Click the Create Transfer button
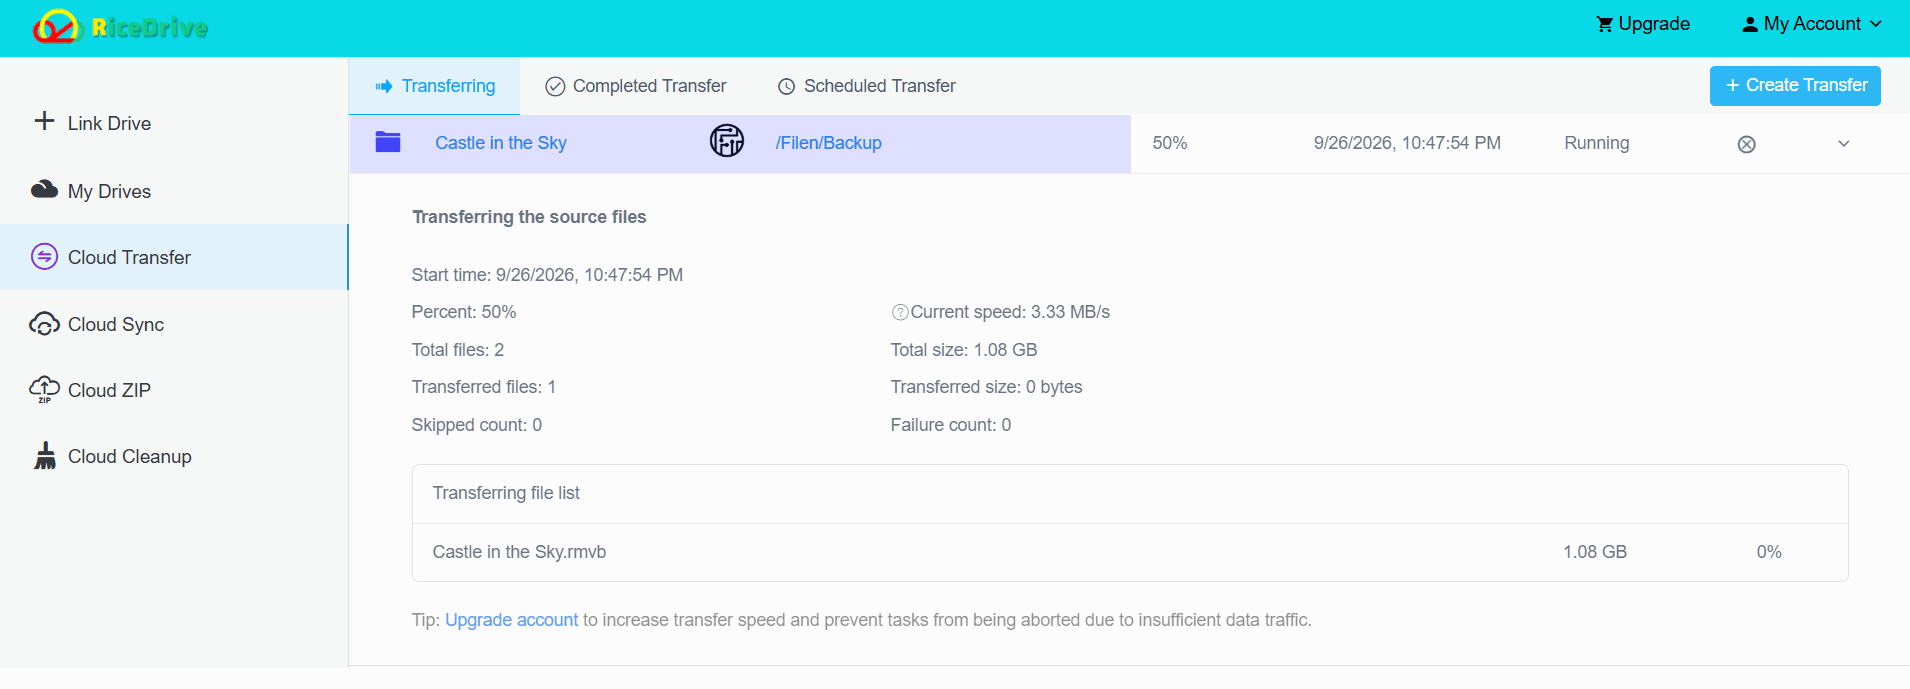The width and height of the screenshot is (1910, 689). coord(1795,86)
